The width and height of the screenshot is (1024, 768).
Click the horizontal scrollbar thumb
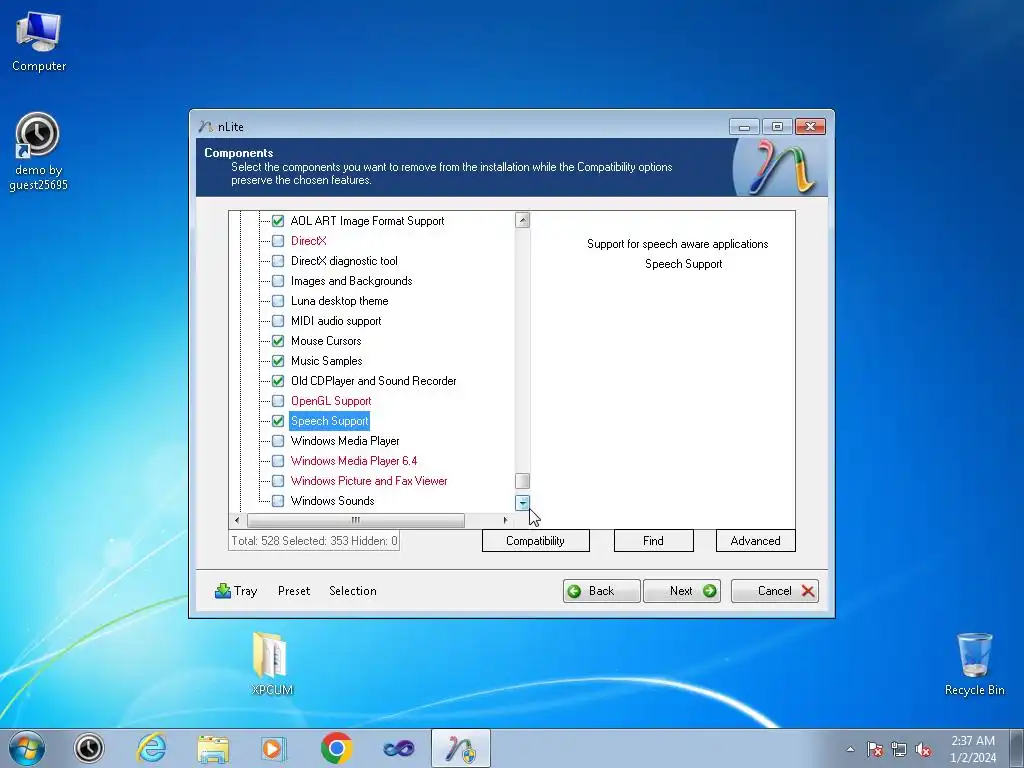coord(356,520)
